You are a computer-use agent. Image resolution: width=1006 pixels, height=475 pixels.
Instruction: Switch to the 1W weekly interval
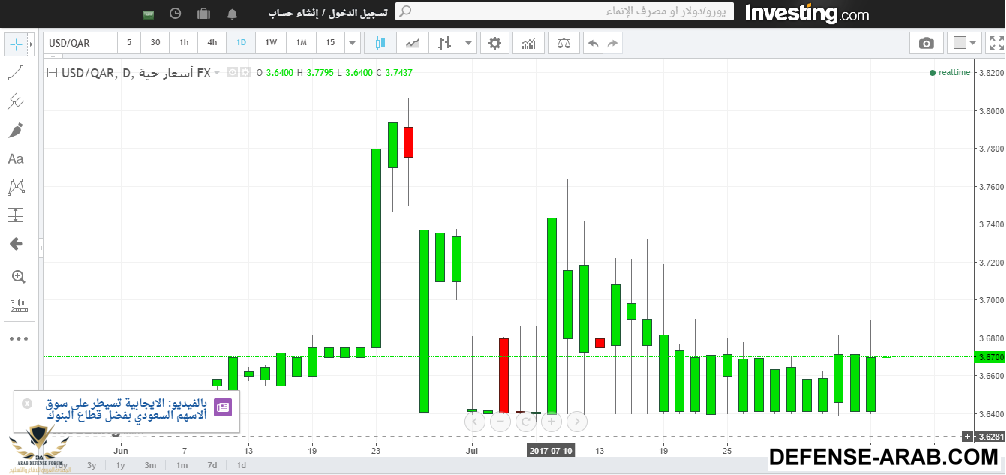tap(271, 43)
